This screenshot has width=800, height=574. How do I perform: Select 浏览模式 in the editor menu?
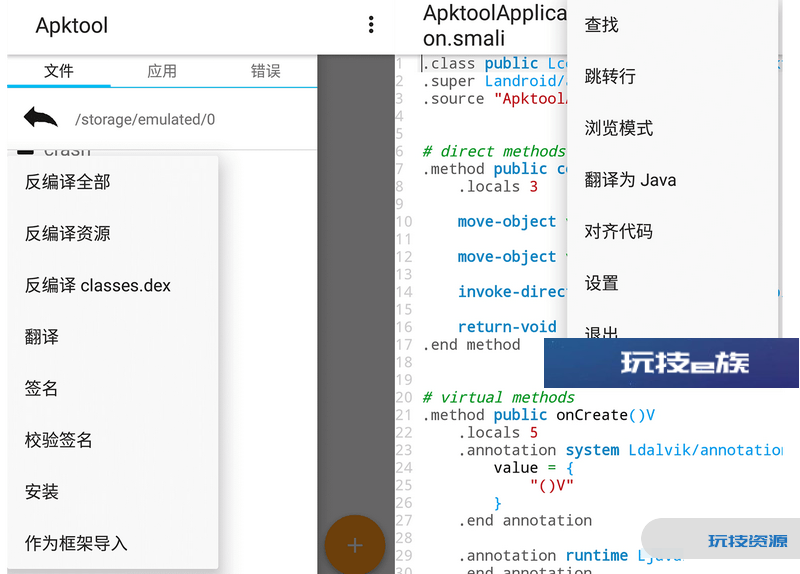point(672,128)
